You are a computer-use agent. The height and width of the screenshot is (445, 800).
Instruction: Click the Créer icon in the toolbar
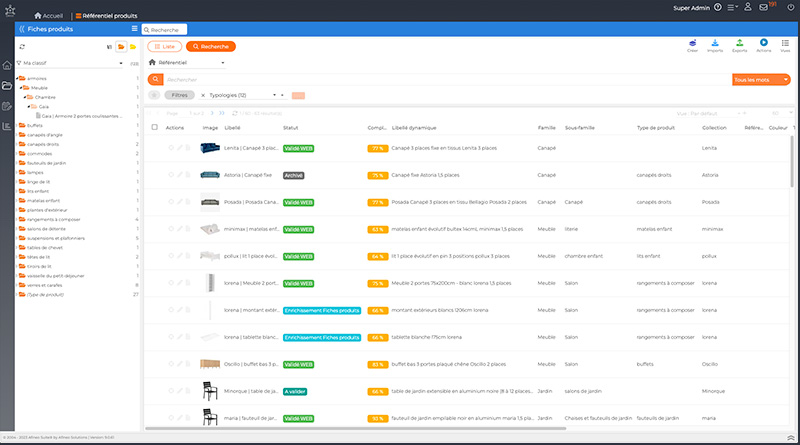[x=692, y=44]
